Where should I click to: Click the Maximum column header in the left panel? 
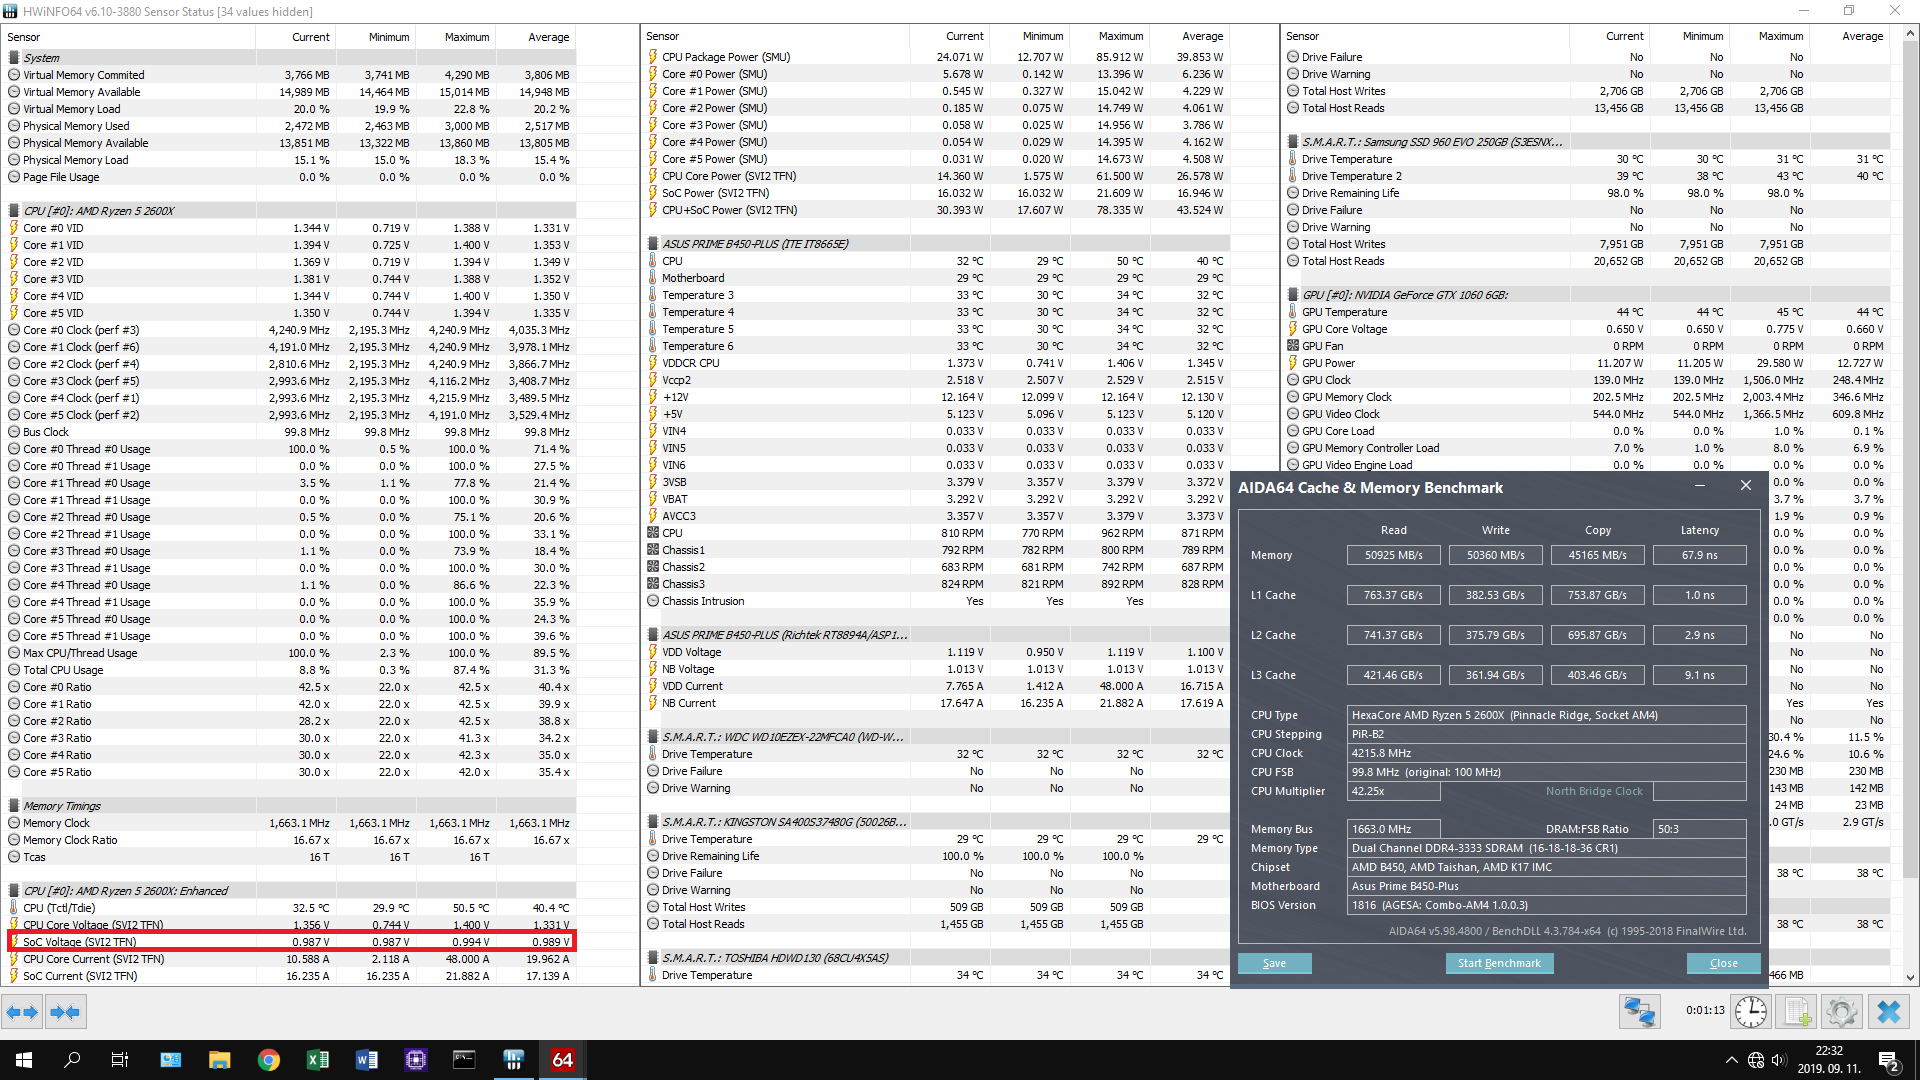455,37
